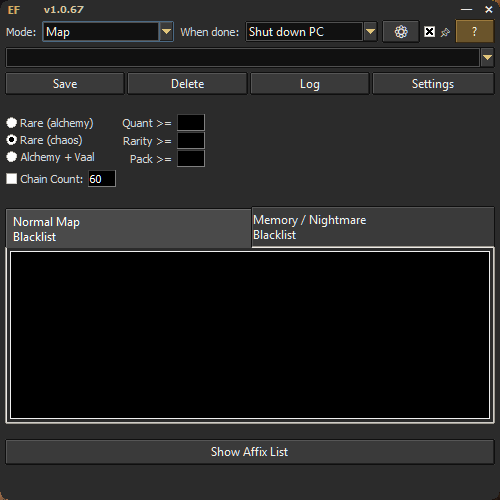Switch to Normal Map Blacklist tab

click(128, 229)
